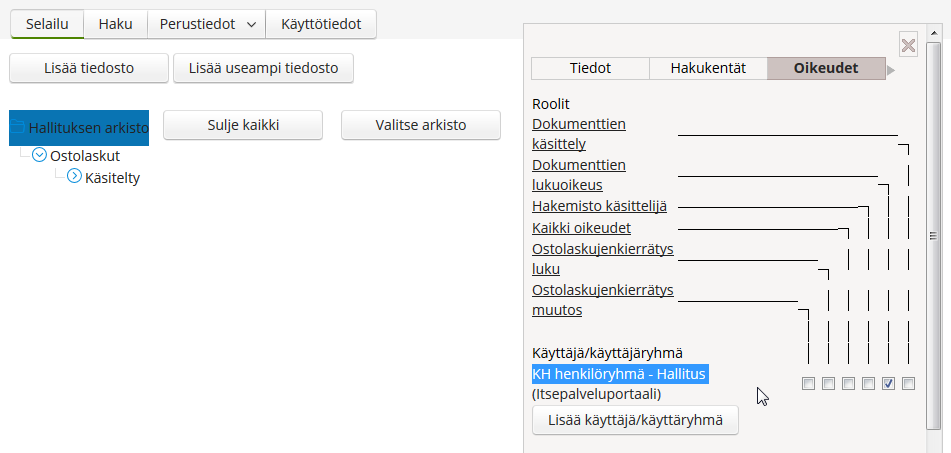Expand the Käsitelty subfolder

point(74,177)
